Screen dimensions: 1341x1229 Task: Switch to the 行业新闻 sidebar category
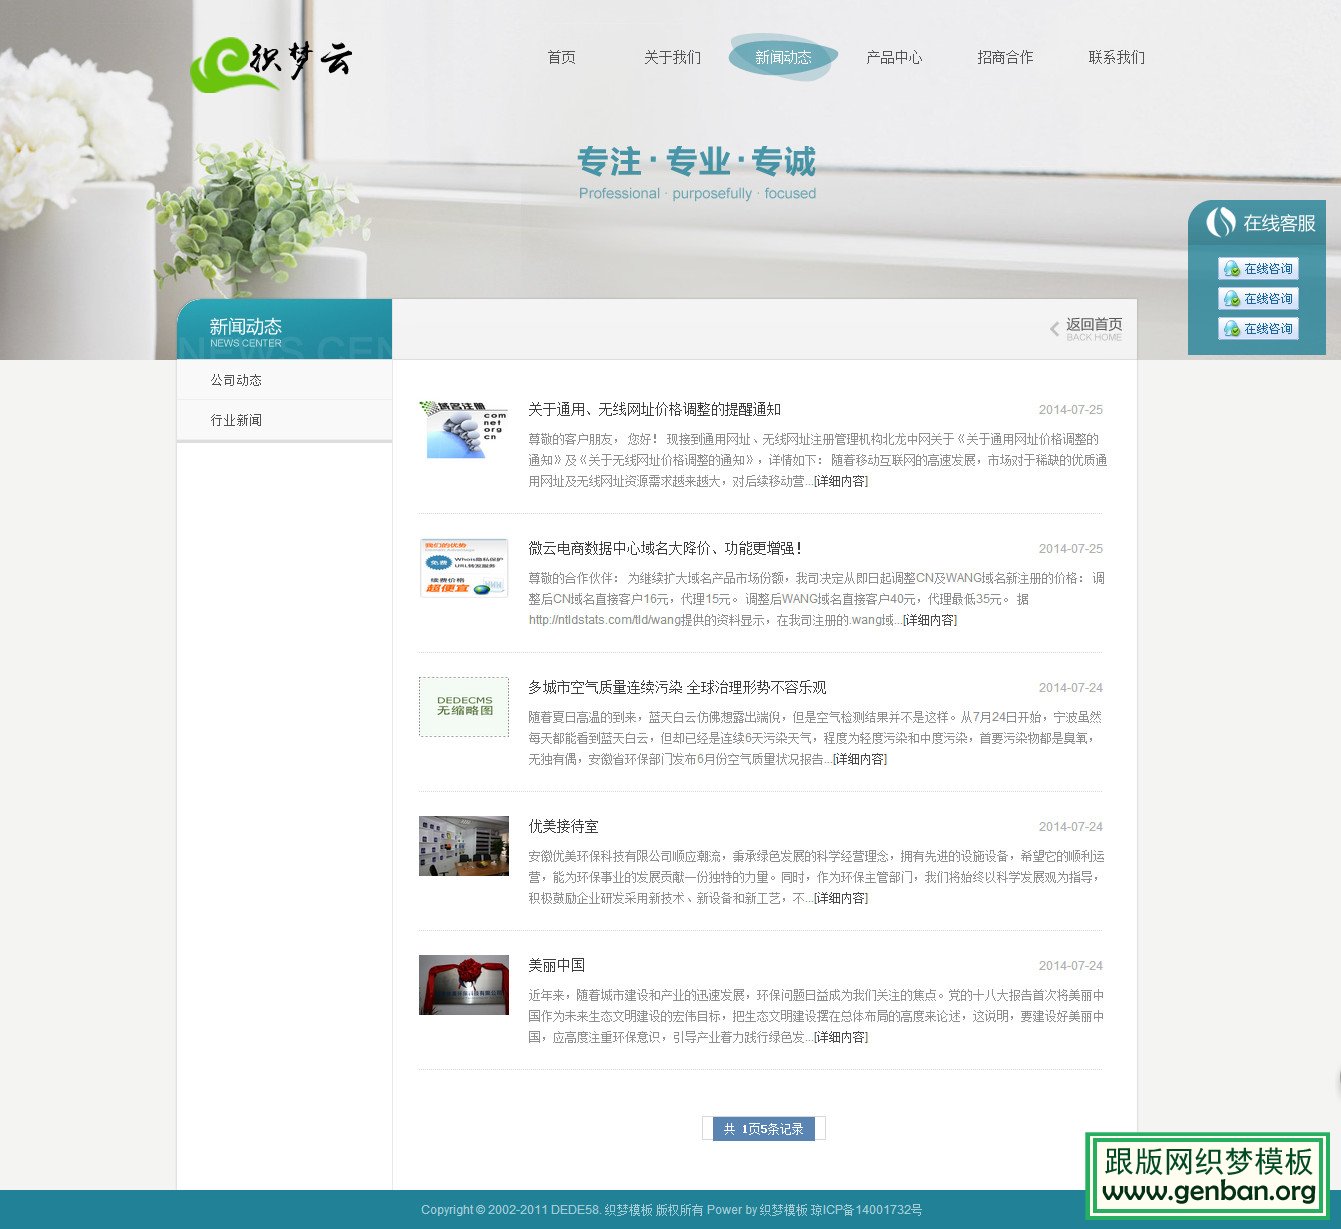(x=235, y=419)
